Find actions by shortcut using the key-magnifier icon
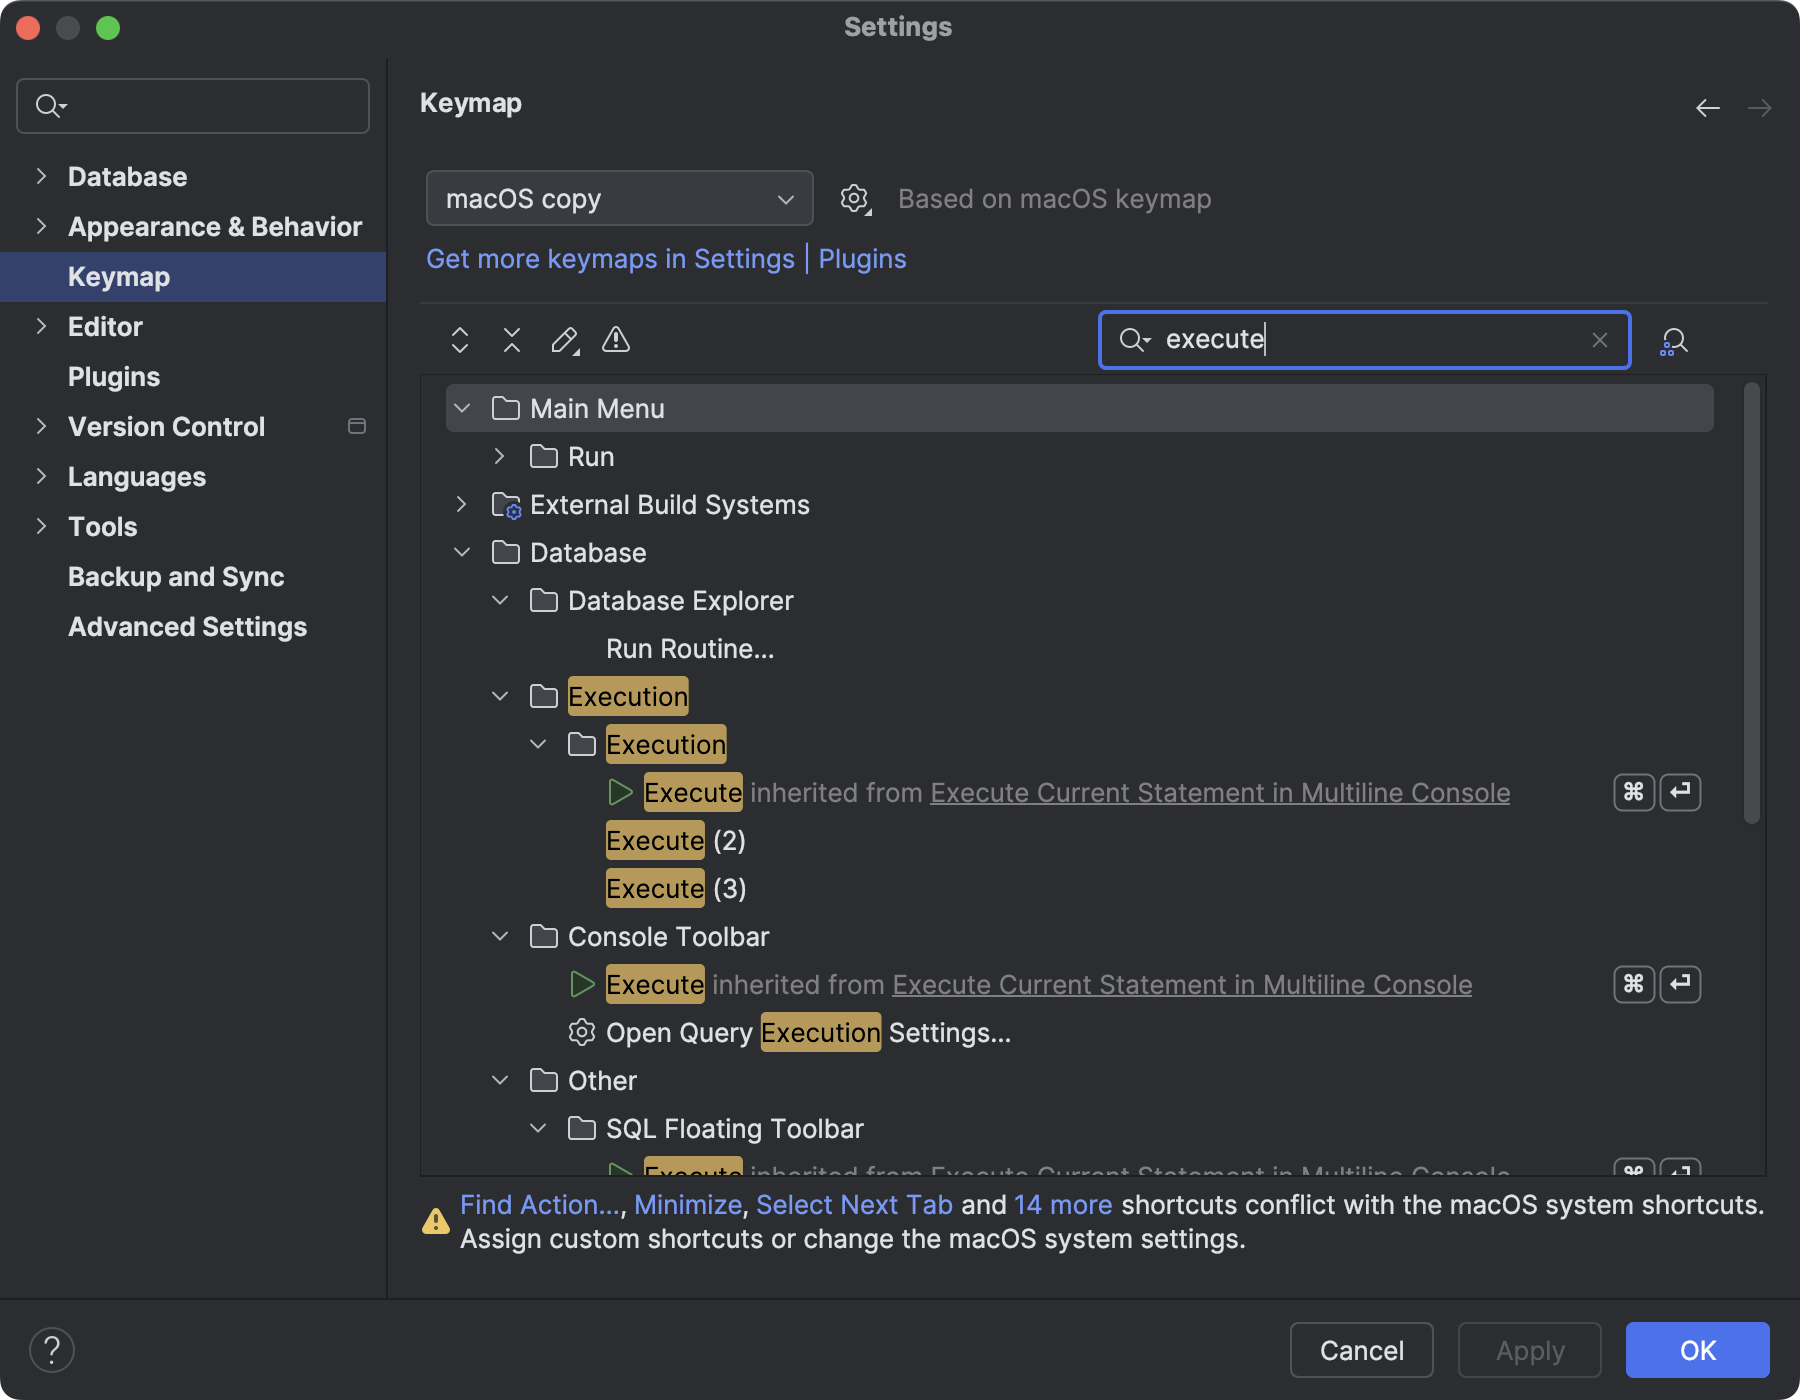This screenshot has height=1400, width=1800. [x=1673, y=340]
